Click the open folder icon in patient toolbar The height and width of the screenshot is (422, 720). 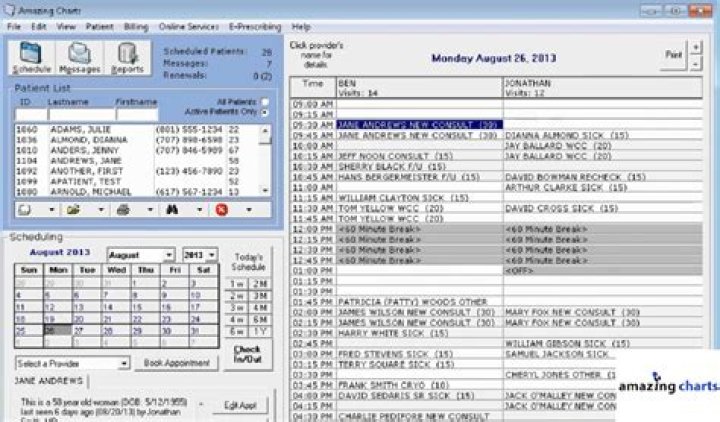pyautogui.click(x=73, y=210)
